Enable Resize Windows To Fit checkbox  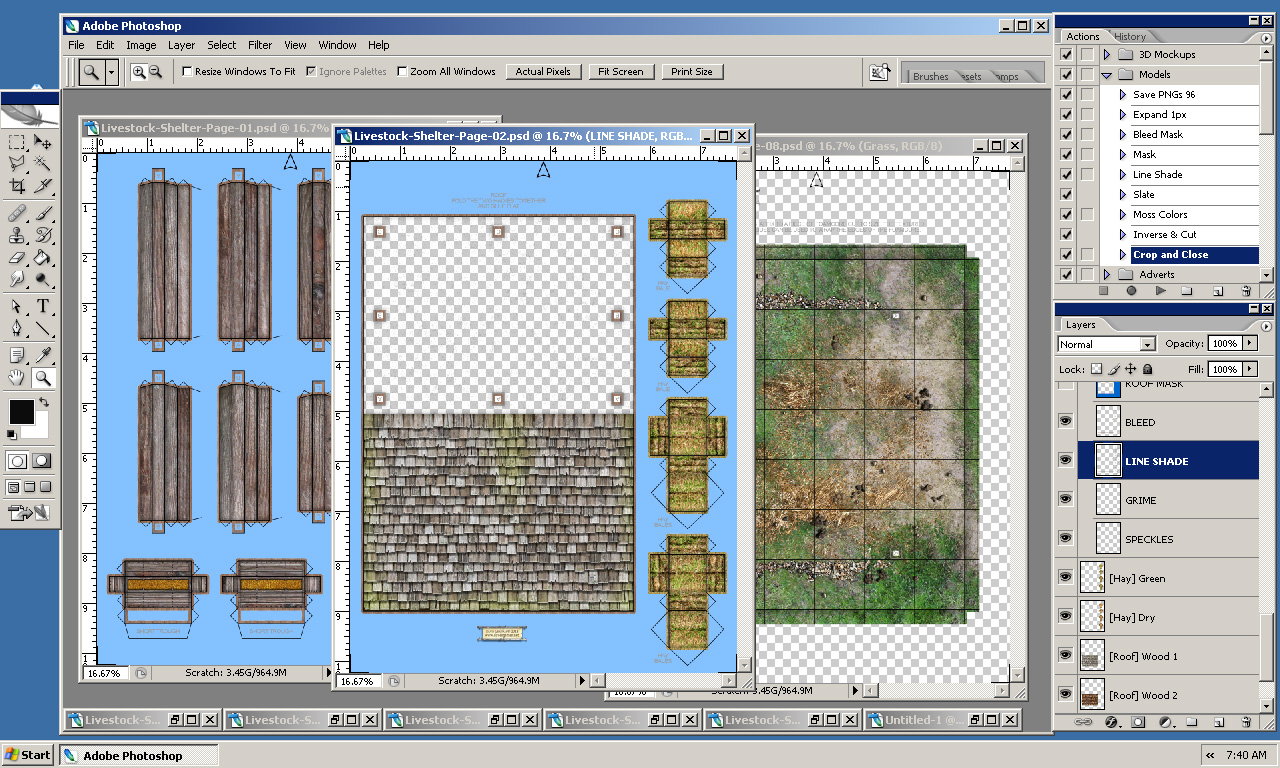tap(187, 72)
